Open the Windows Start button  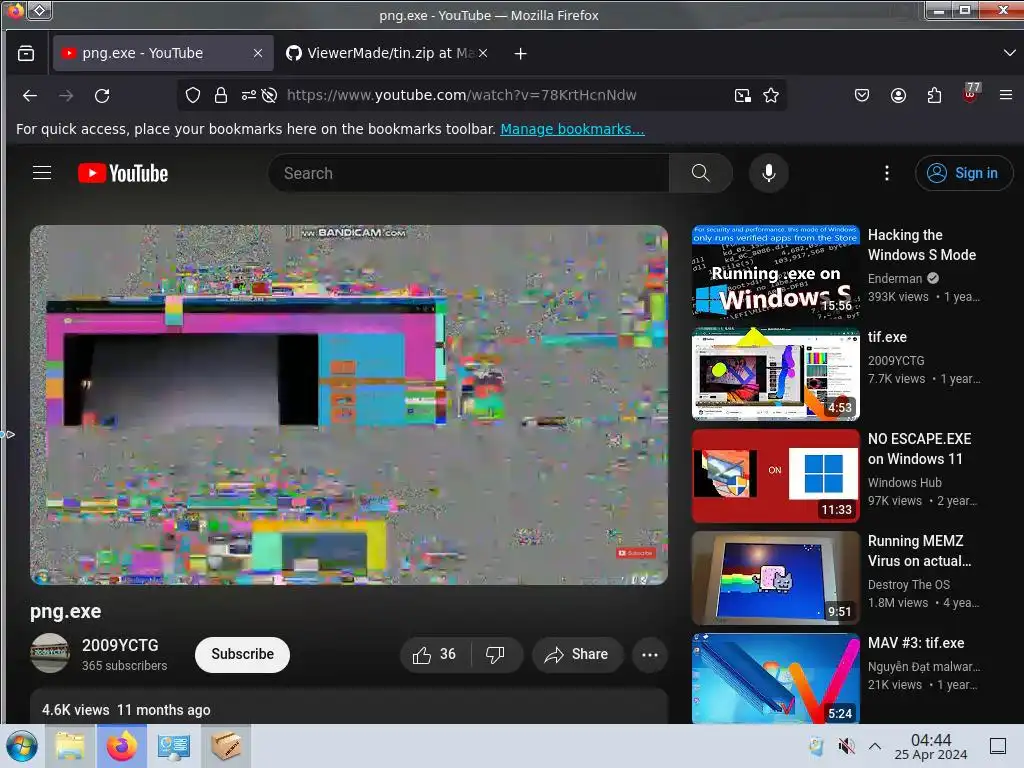click(22, 746)
